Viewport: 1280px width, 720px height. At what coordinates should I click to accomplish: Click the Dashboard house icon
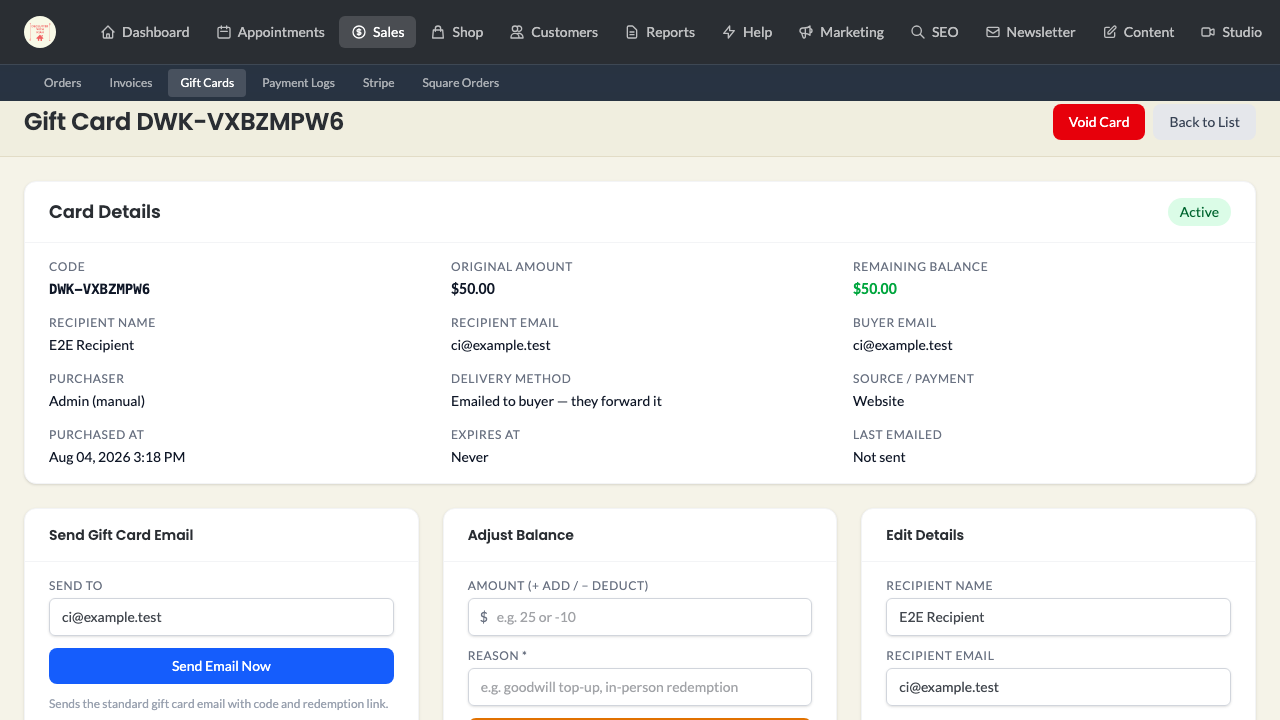click(108, 32)
